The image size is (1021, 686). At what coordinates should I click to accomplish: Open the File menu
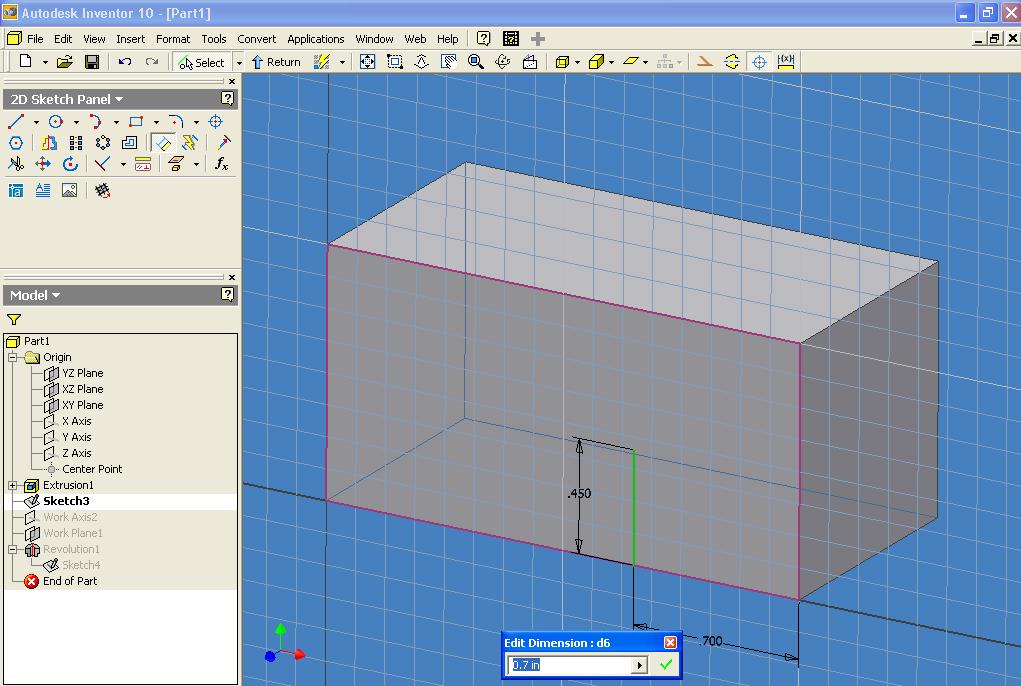35,39
